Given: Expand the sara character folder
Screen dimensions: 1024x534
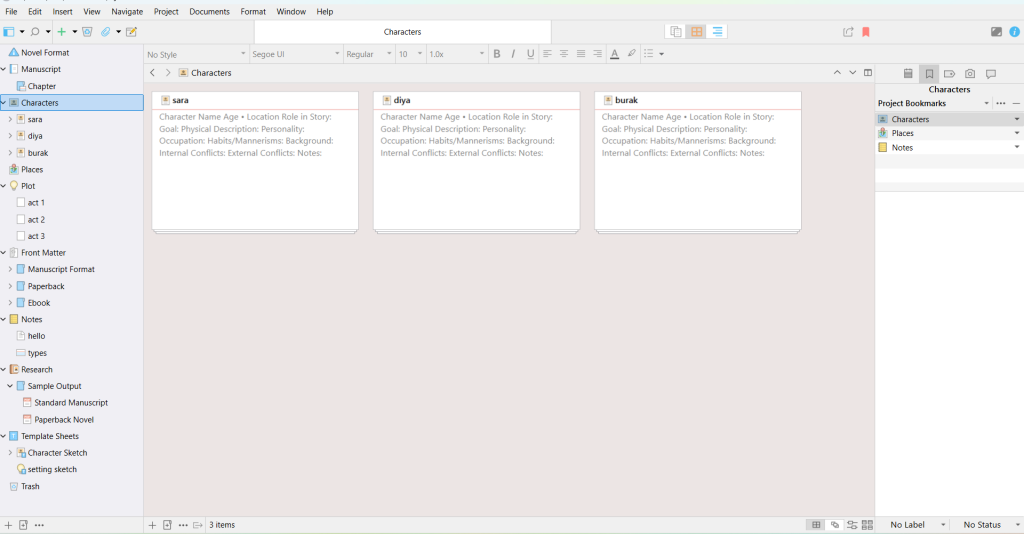Looking at the screenshot, I should (10, 119).
